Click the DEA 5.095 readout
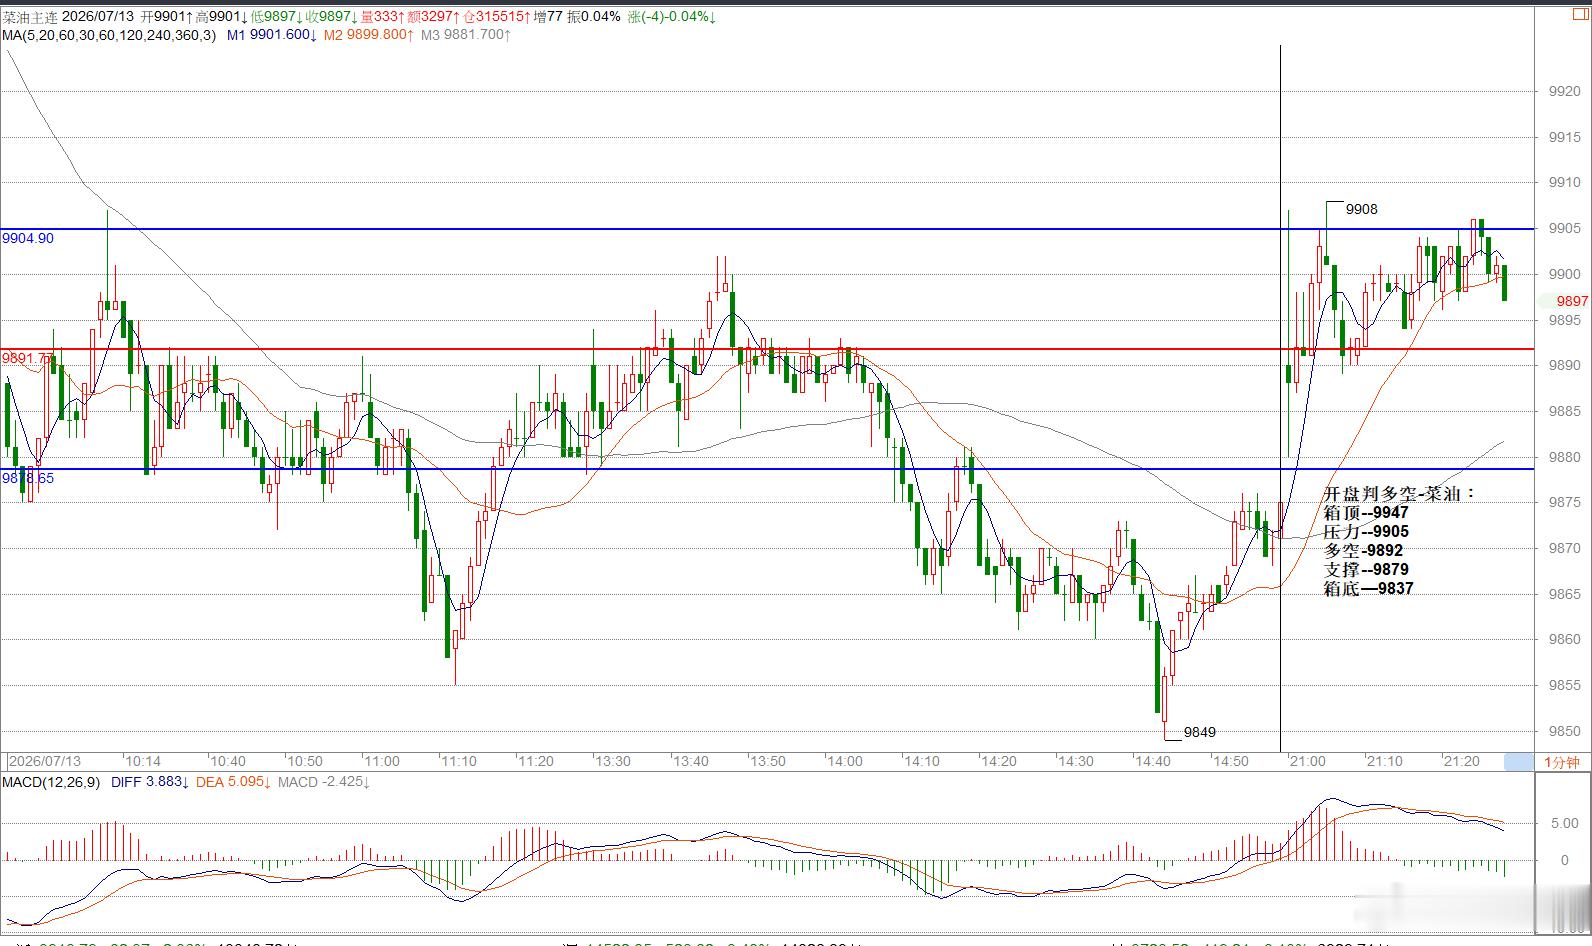 (x=233, y=782)
